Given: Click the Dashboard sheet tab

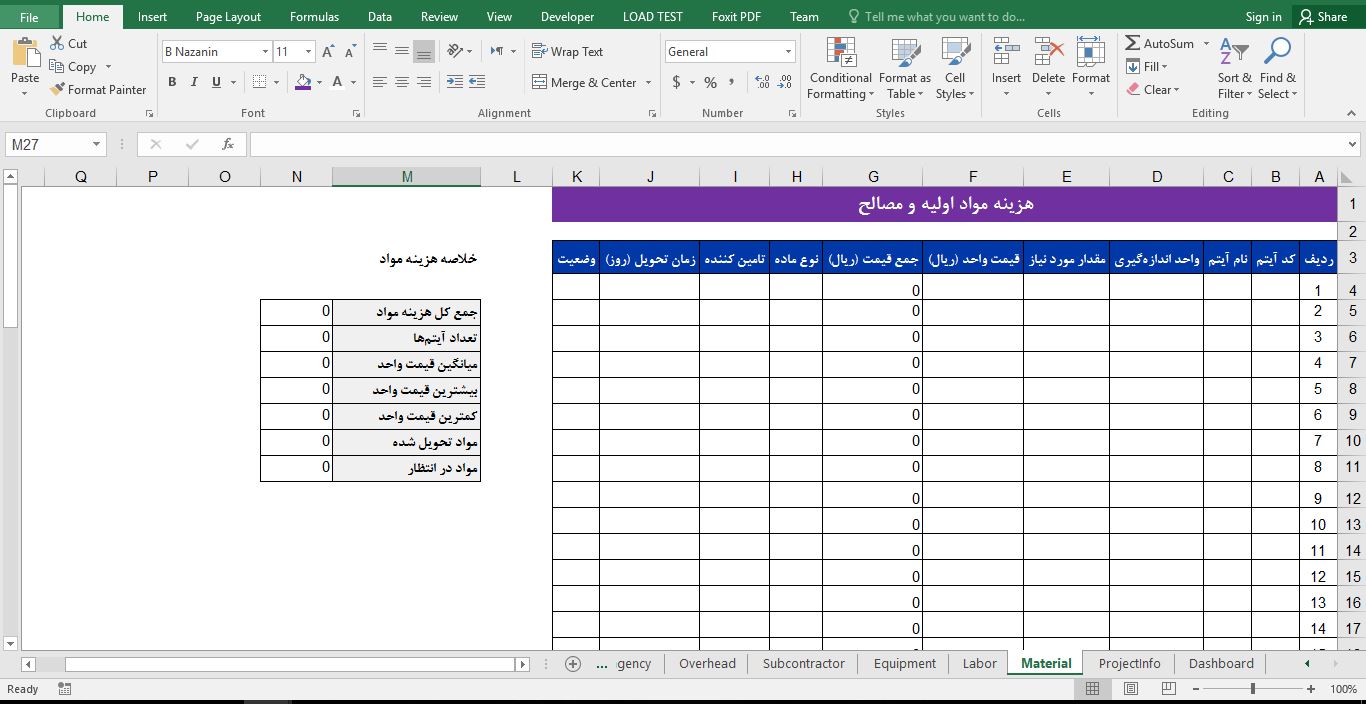Looking at the screenshot, I should (1219, 663).
